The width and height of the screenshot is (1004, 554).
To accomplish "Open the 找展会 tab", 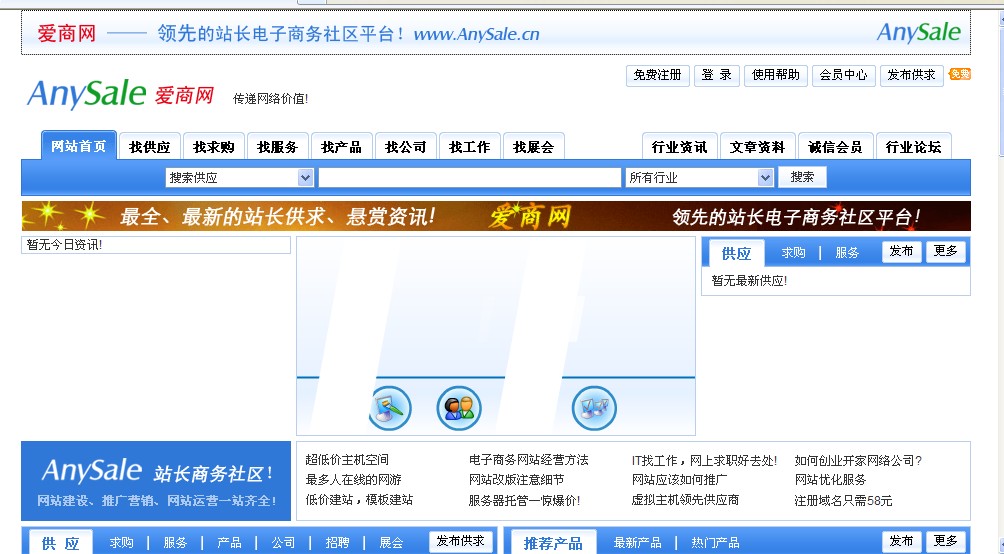I will point(533,147).
